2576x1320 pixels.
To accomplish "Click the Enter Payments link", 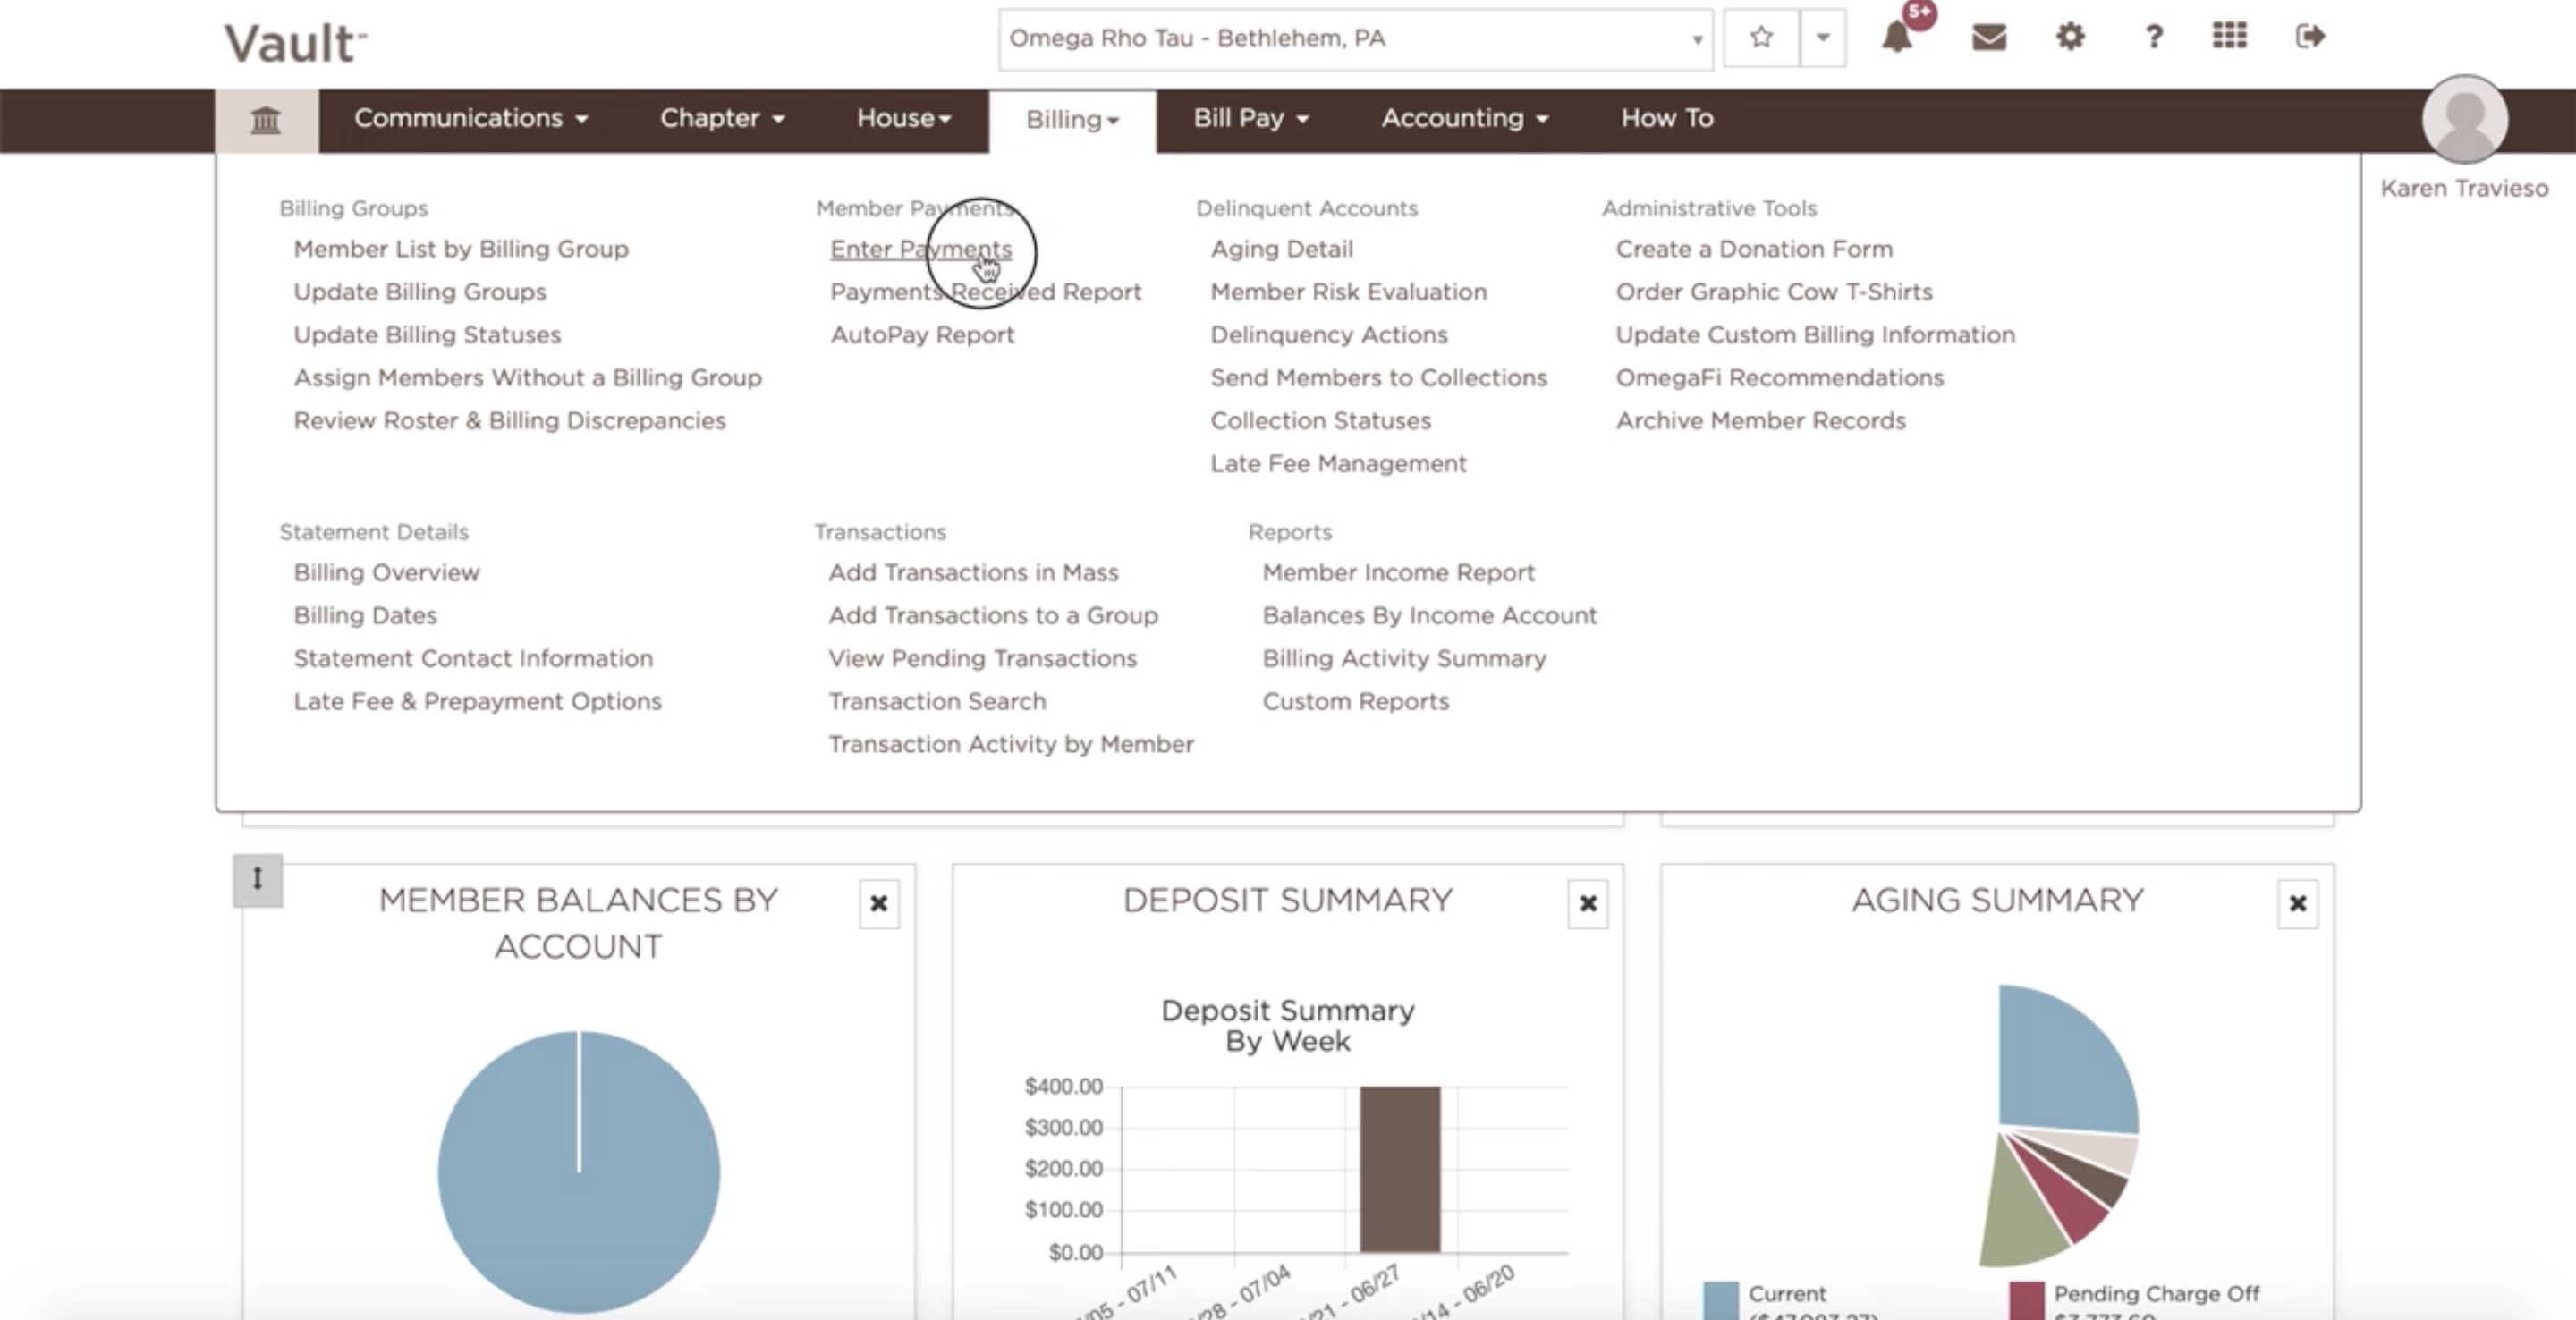I will (x=920, y=249).
